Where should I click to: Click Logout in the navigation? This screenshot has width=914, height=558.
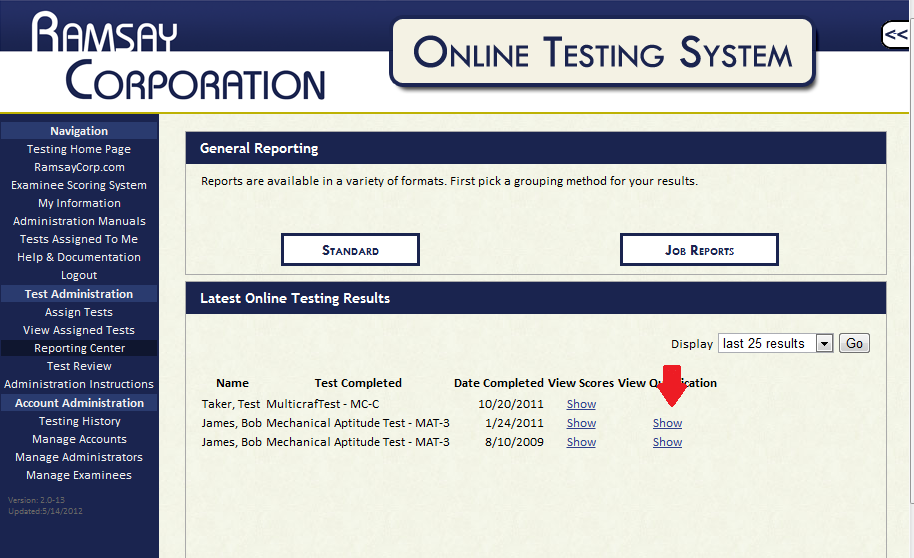(x=79, y=275)
